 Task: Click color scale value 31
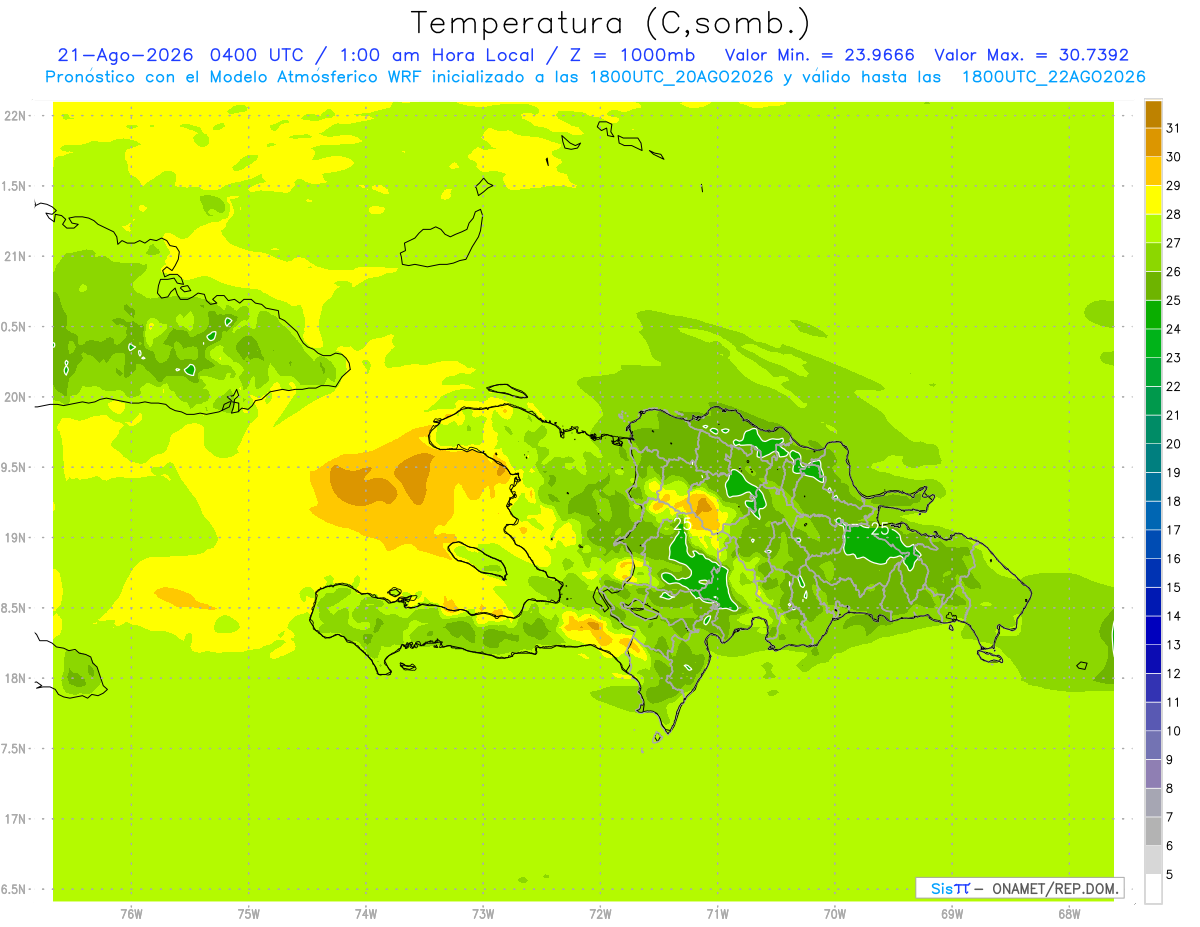pos(1173,128)
